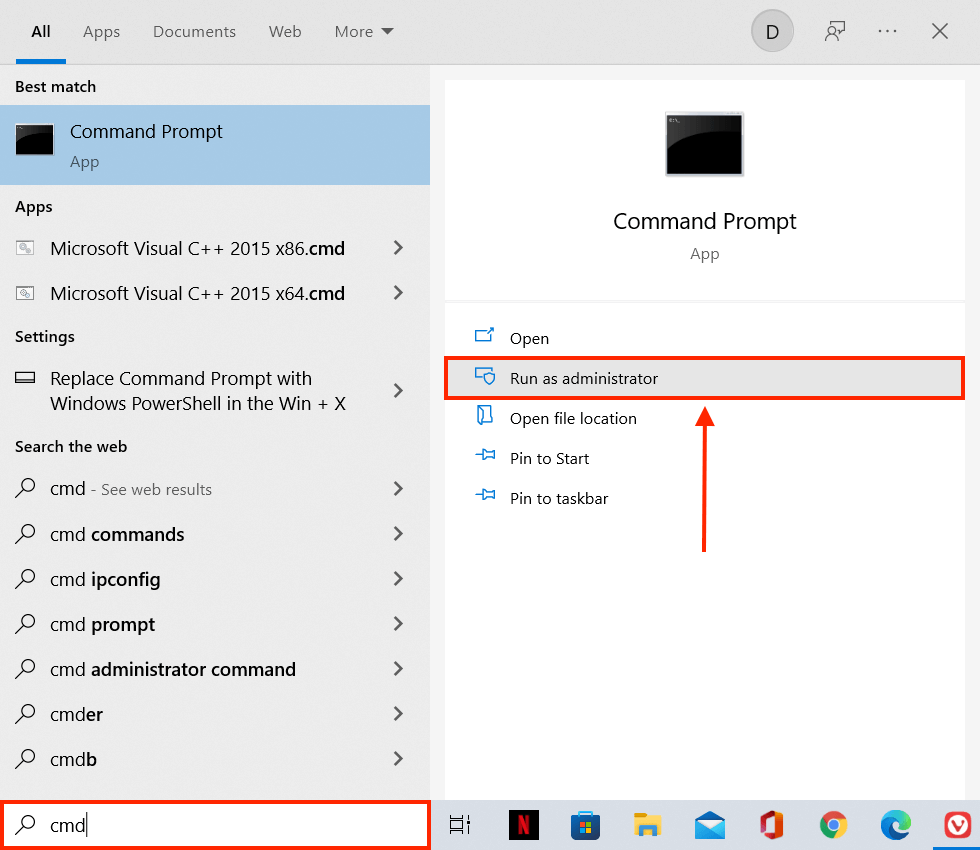The height and width of the screenshot is (850, 980).
Task: Open Mail from the taskbar
Action: pos(710,825)
